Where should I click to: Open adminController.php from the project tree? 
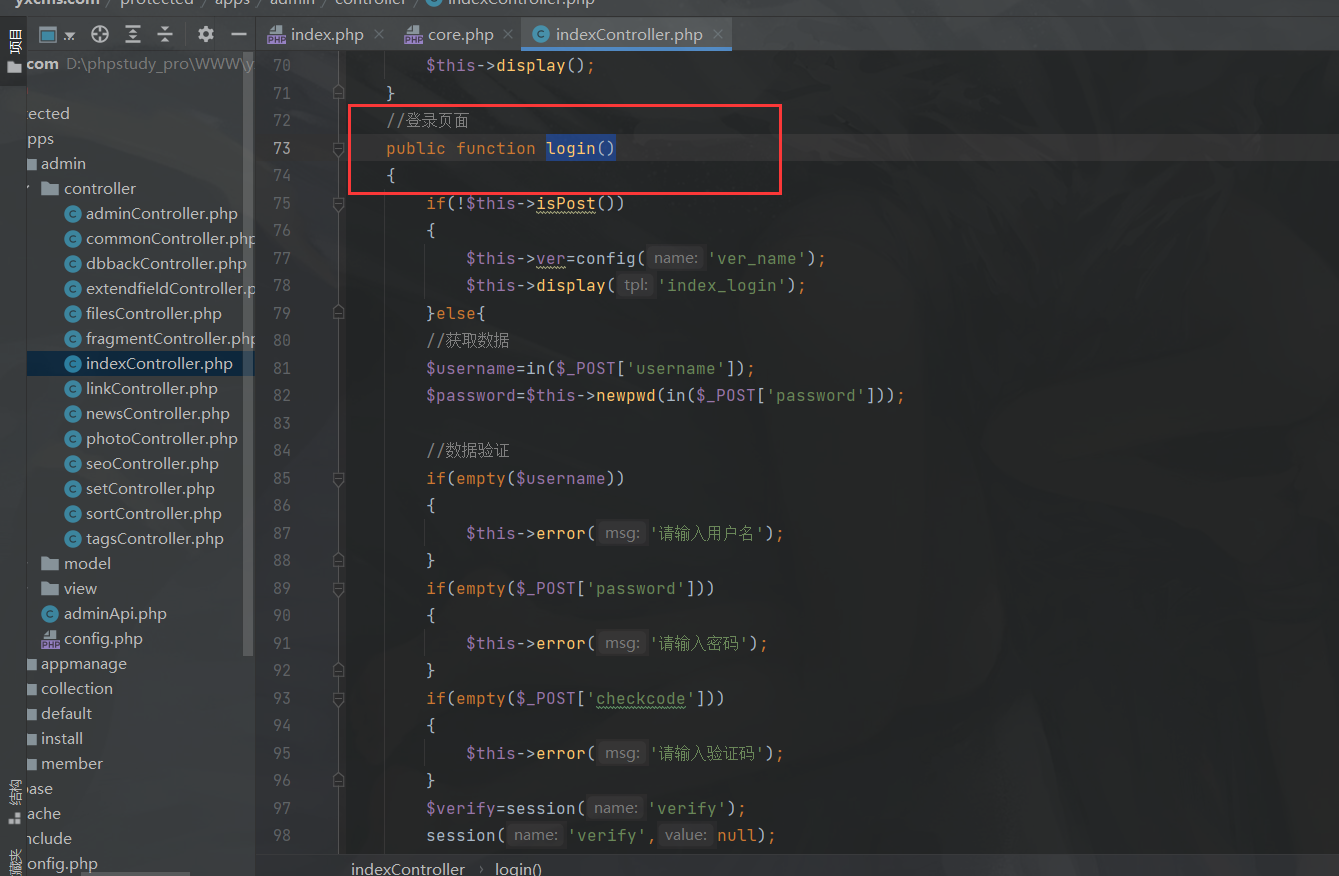tap(161, 213)
